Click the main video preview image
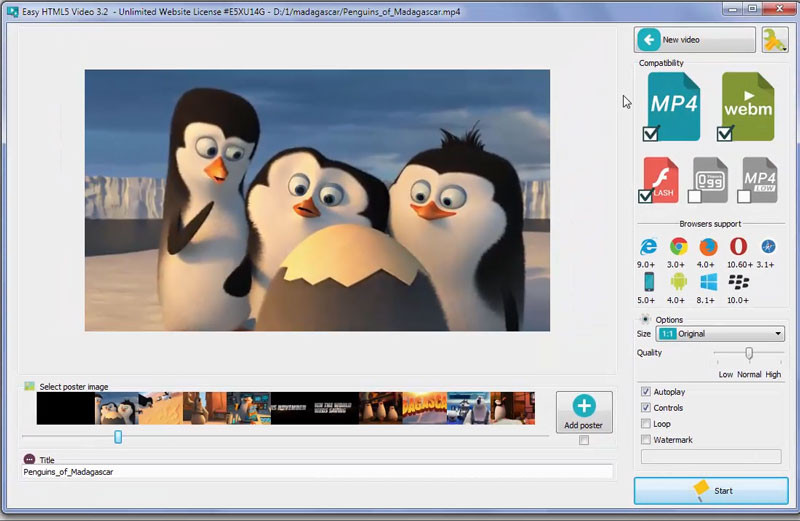800x521 pixels. point(317,201)
